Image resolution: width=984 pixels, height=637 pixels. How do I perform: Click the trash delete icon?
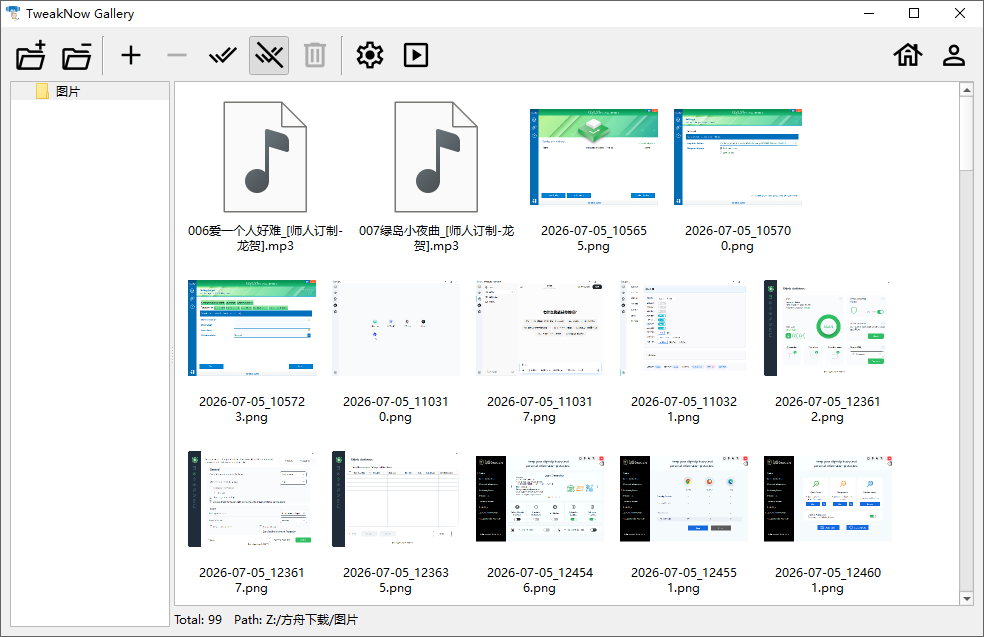[x=314, y=55]
